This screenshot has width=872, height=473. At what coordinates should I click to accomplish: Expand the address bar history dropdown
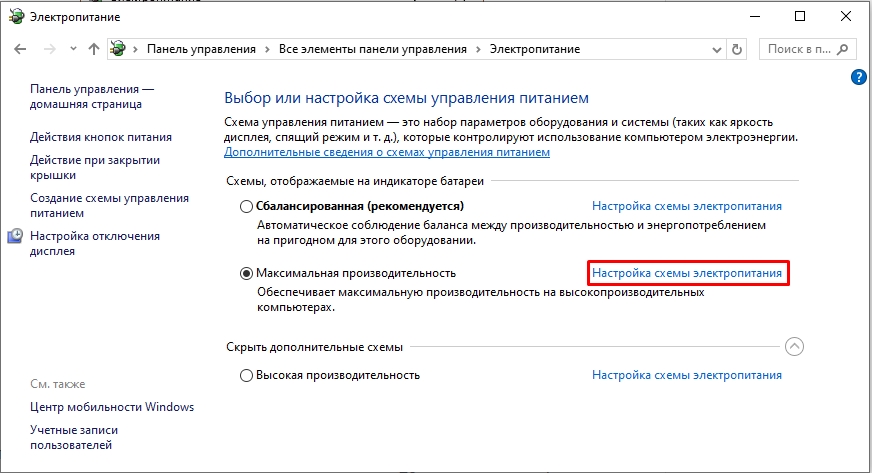715,49
